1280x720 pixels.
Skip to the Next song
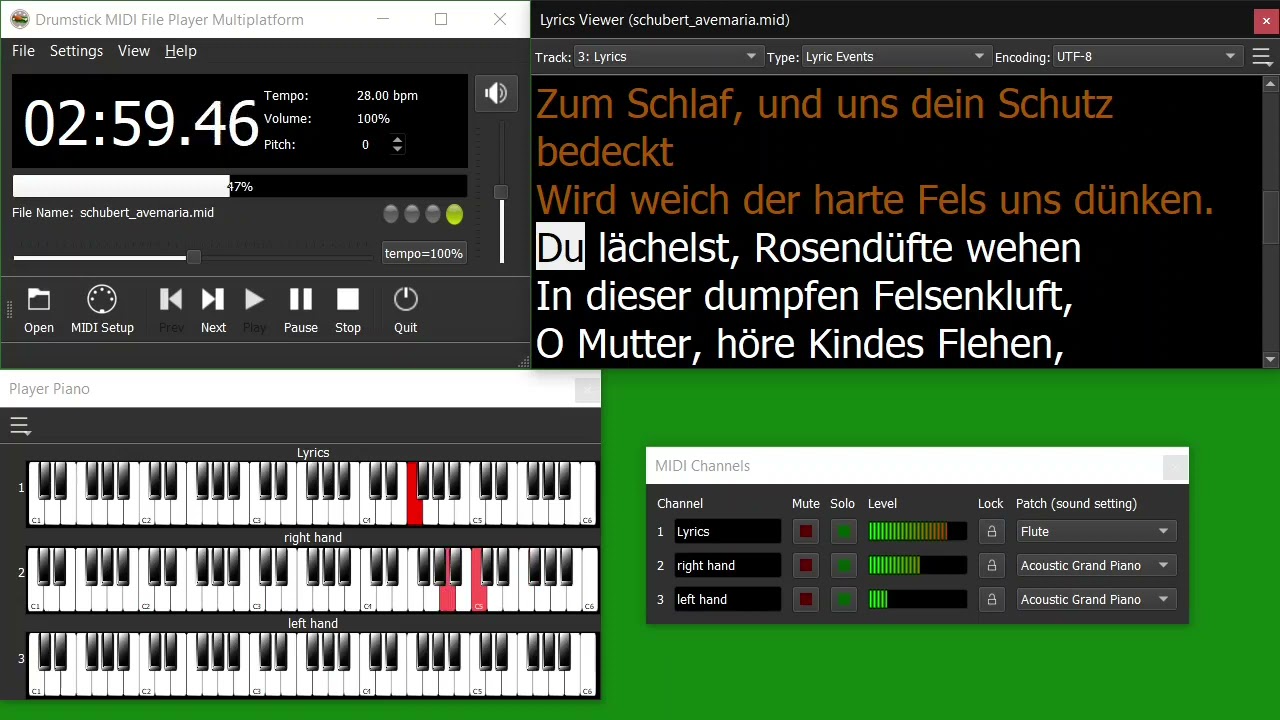[213, 310]
